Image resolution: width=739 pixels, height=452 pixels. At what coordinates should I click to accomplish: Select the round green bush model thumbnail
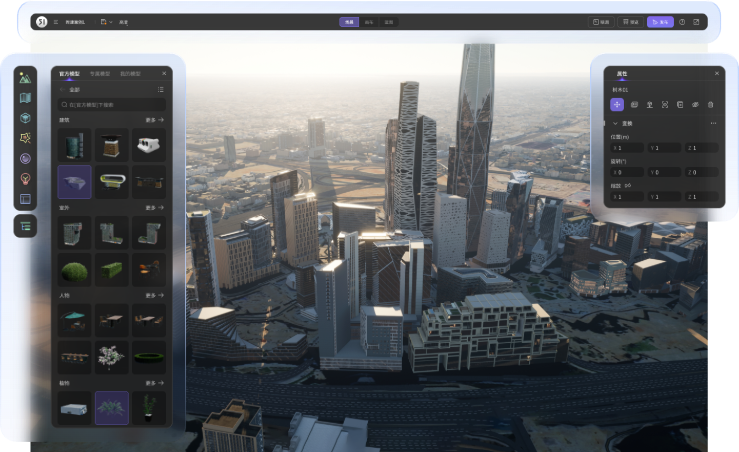click(x=73, y=269)
